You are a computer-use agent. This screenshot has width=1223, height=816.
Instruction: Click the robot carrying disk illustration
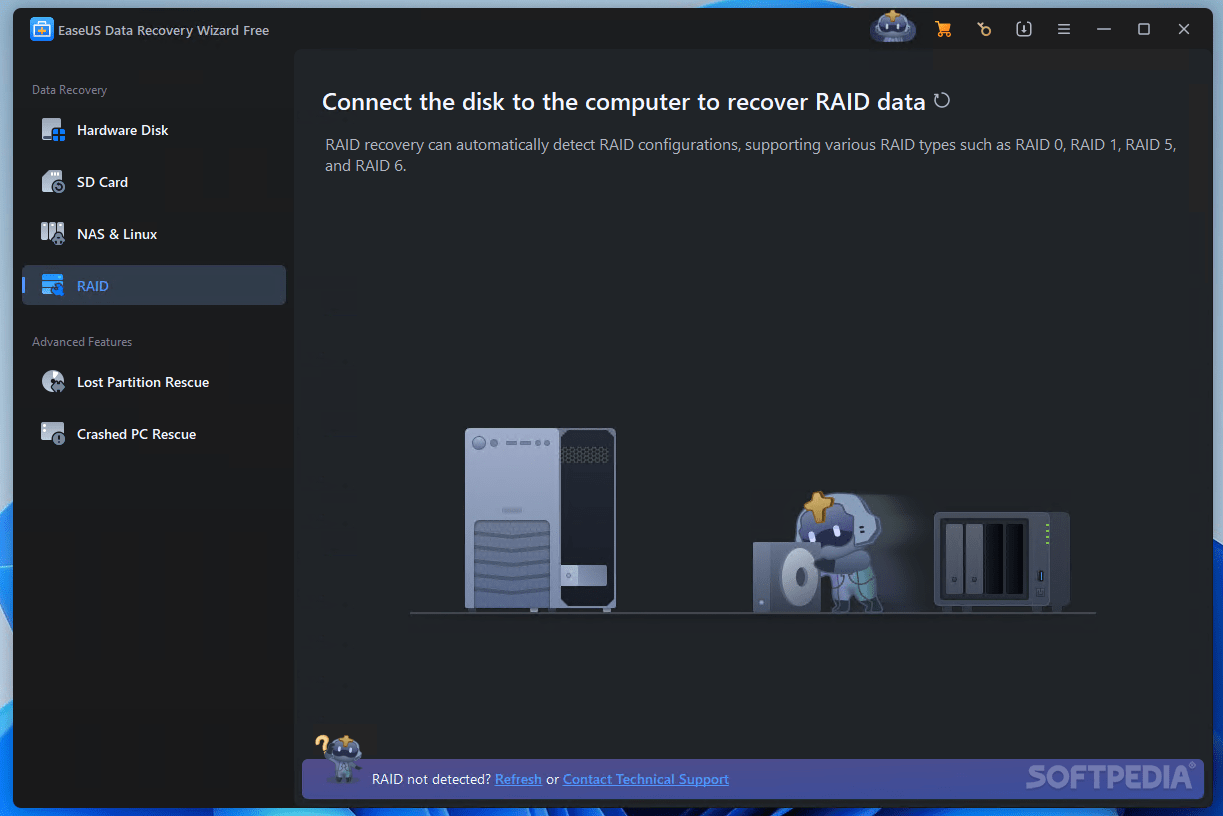click(820, 551)
